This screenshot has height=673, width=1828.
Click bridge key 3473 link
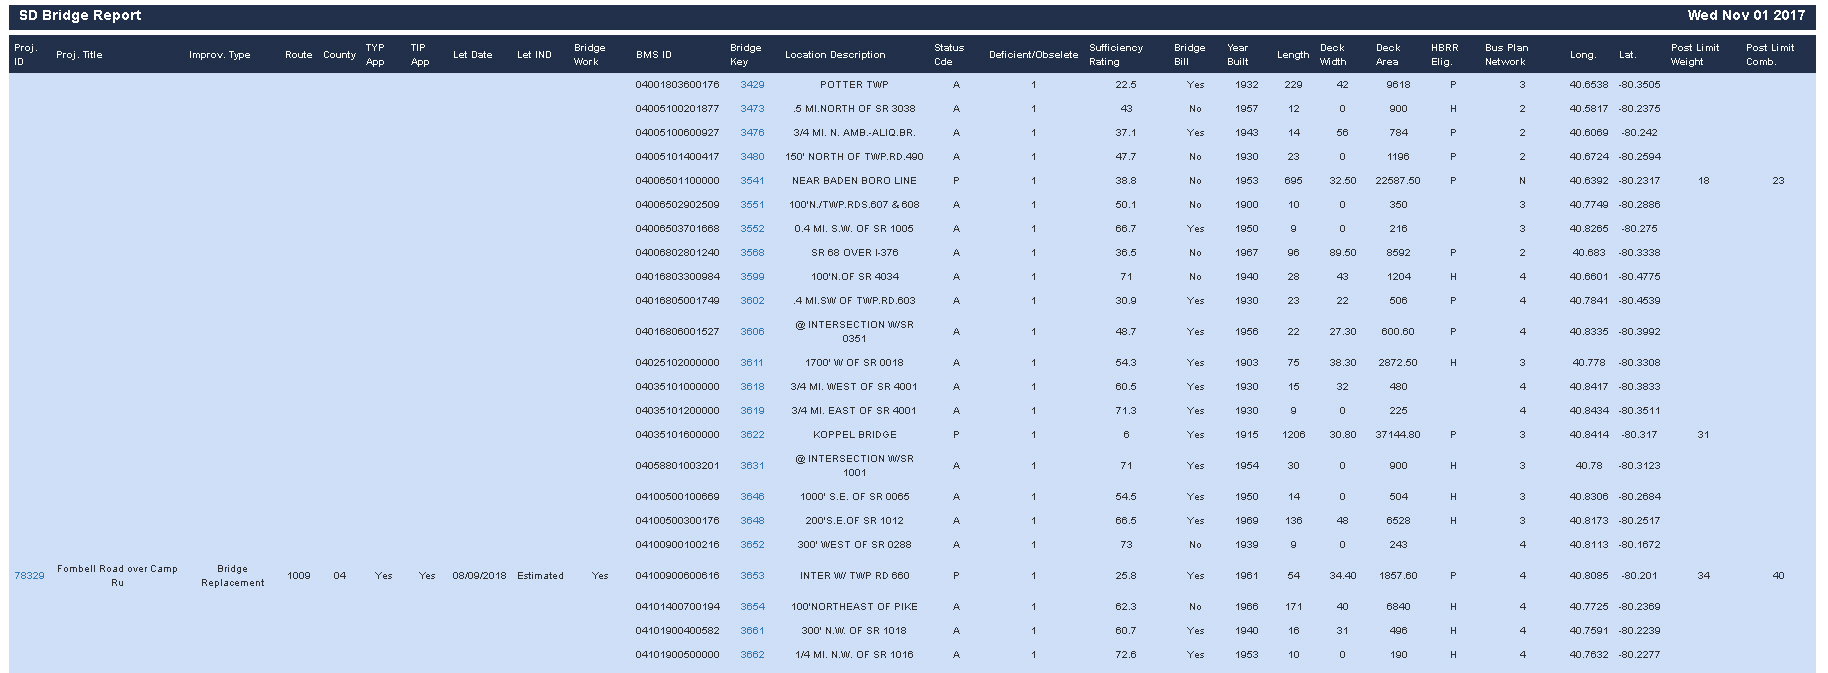click(x=752, y=109)
